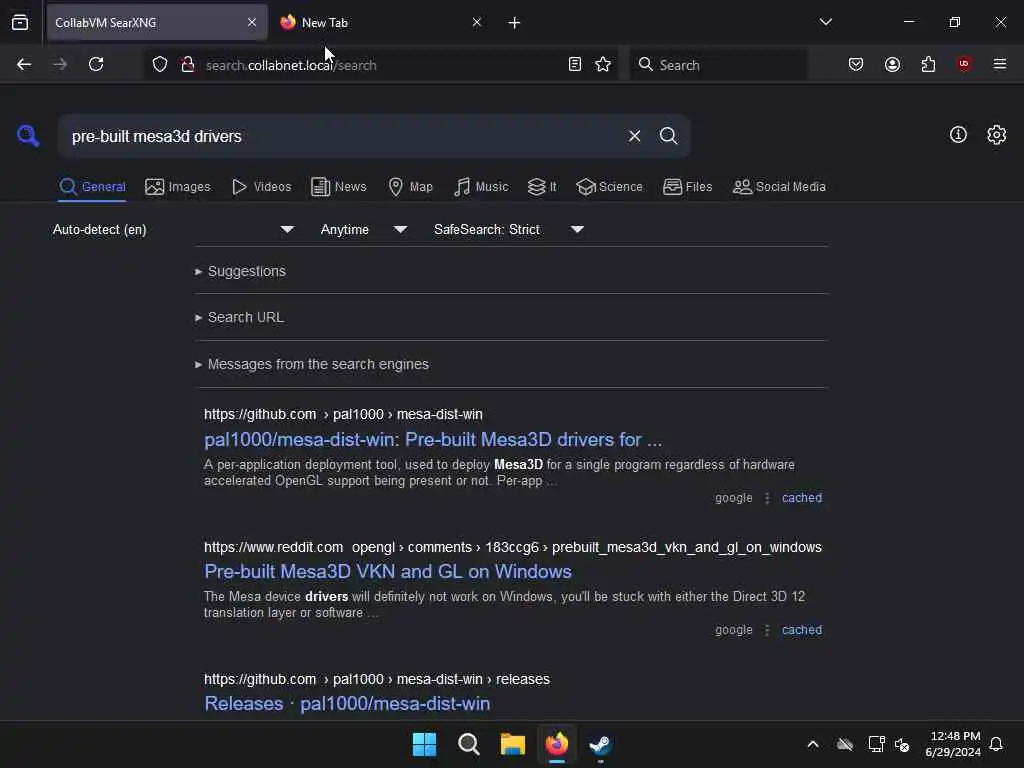Bookmark this page with the star icon
The image size is (1024, 768).
click(x=603, y=65)
